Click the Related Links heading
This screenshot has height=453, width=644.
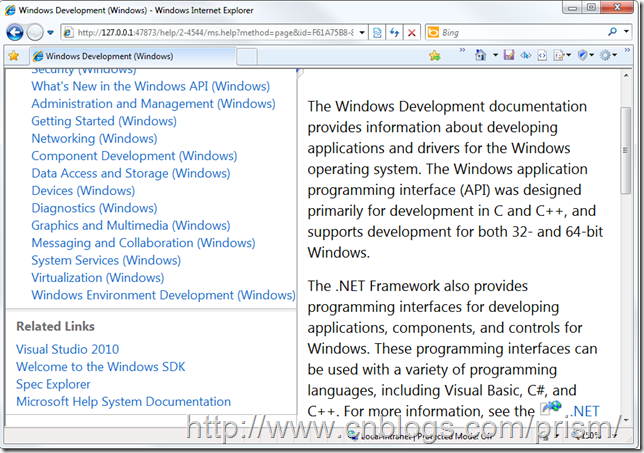coord(55,326)
